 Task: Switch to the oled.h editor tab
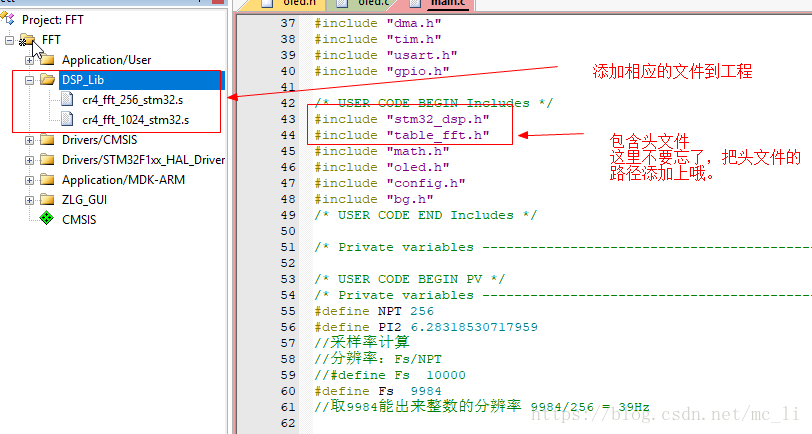tap(292, 4)
